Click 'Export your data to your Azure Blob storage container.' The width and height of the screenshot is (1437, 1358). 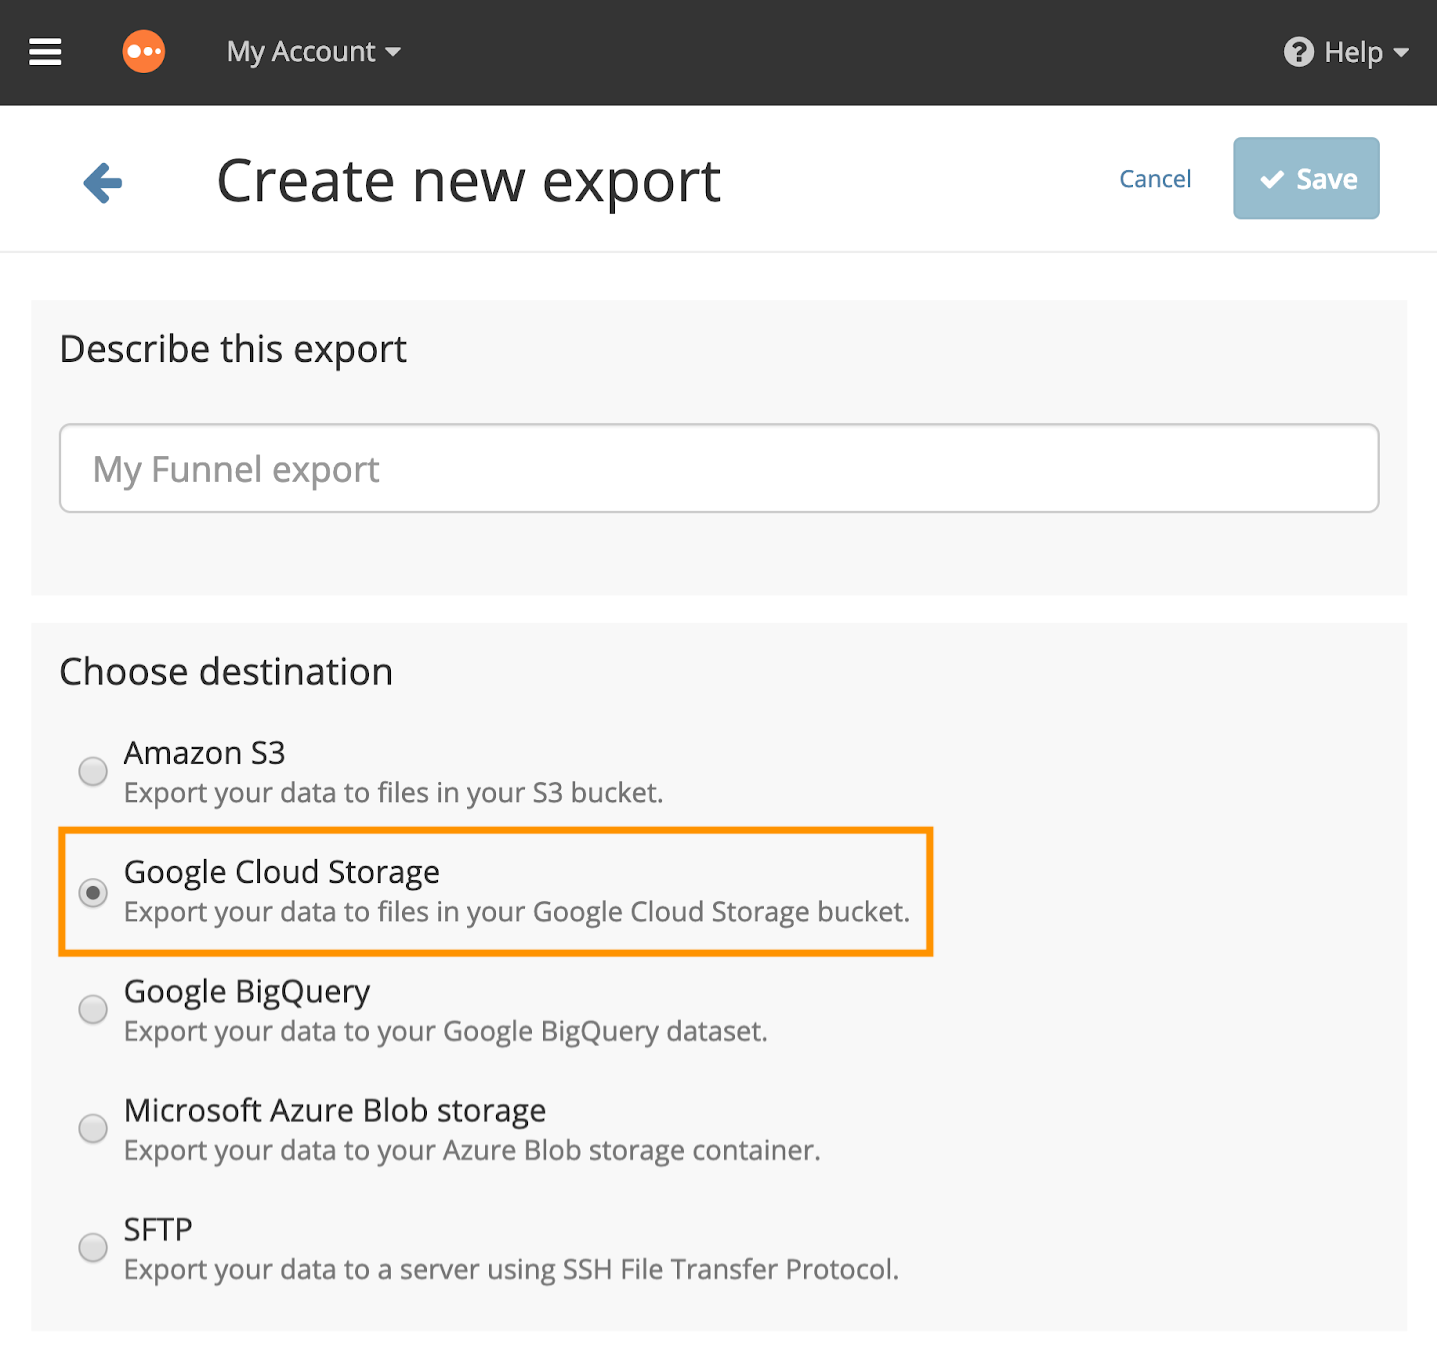(x=472, y=1151)
